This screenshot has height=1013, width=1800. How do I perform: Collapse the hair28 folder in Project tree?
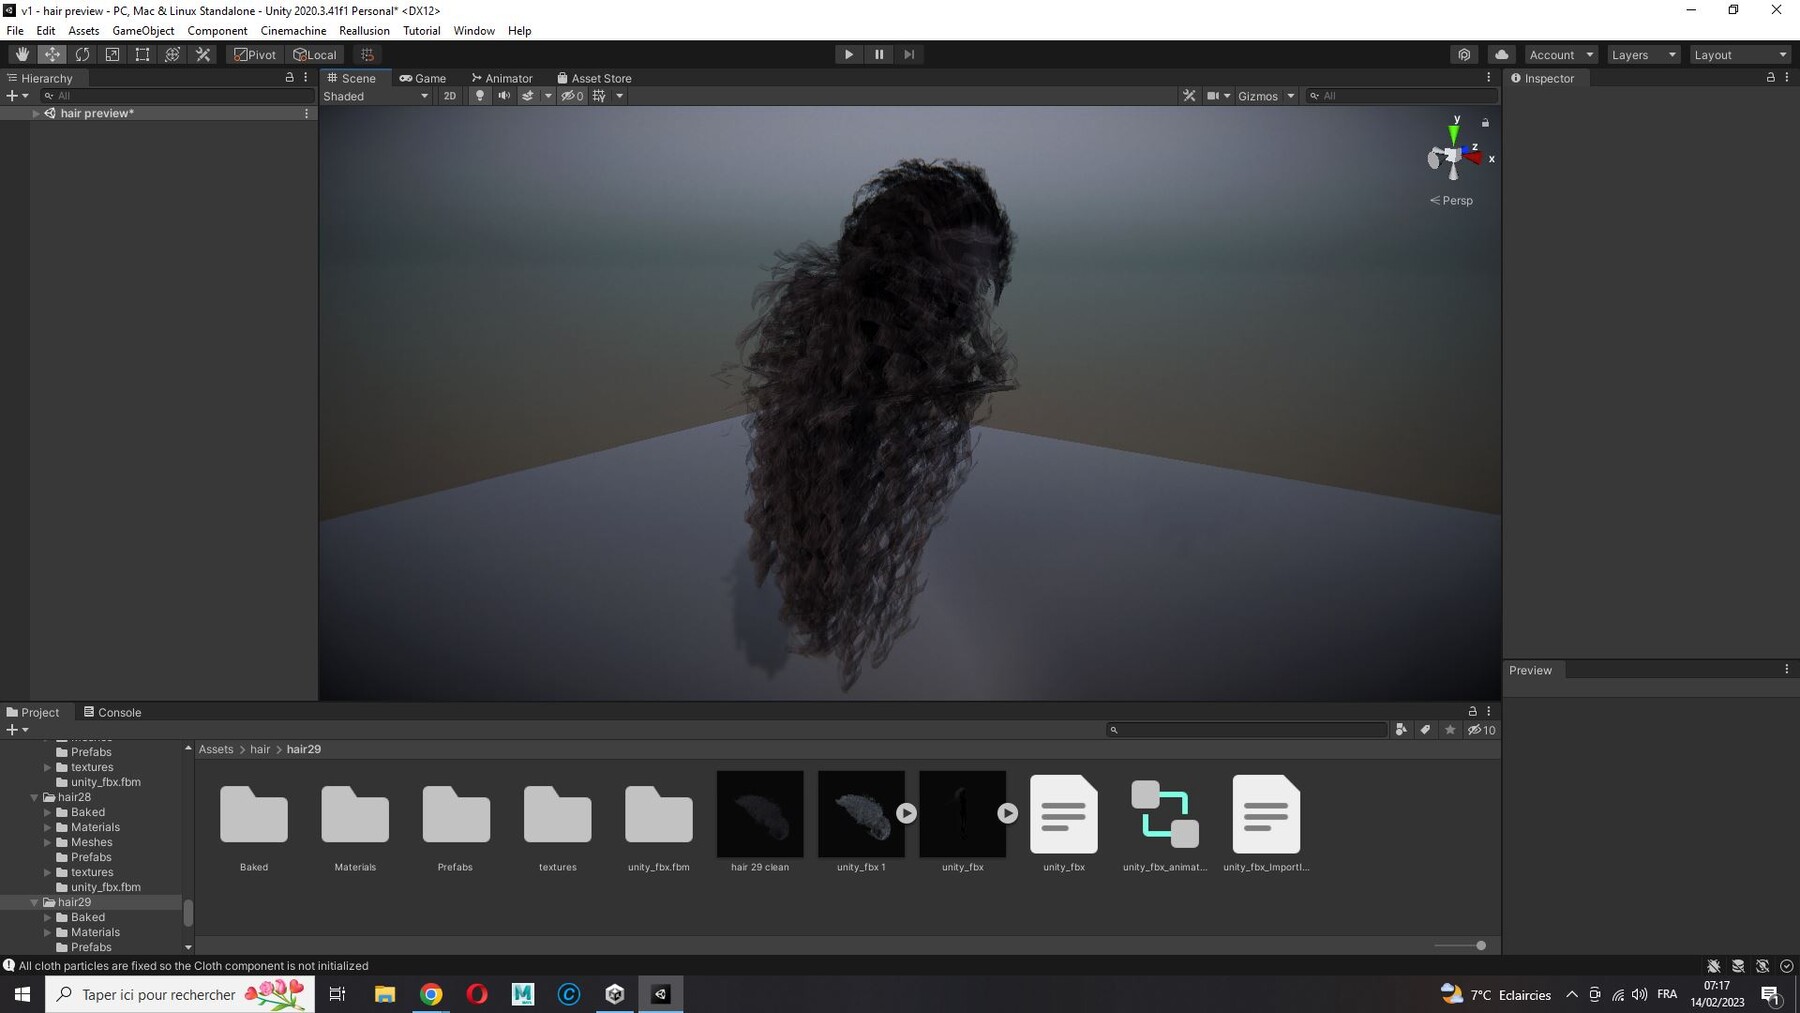coord(34,797)
